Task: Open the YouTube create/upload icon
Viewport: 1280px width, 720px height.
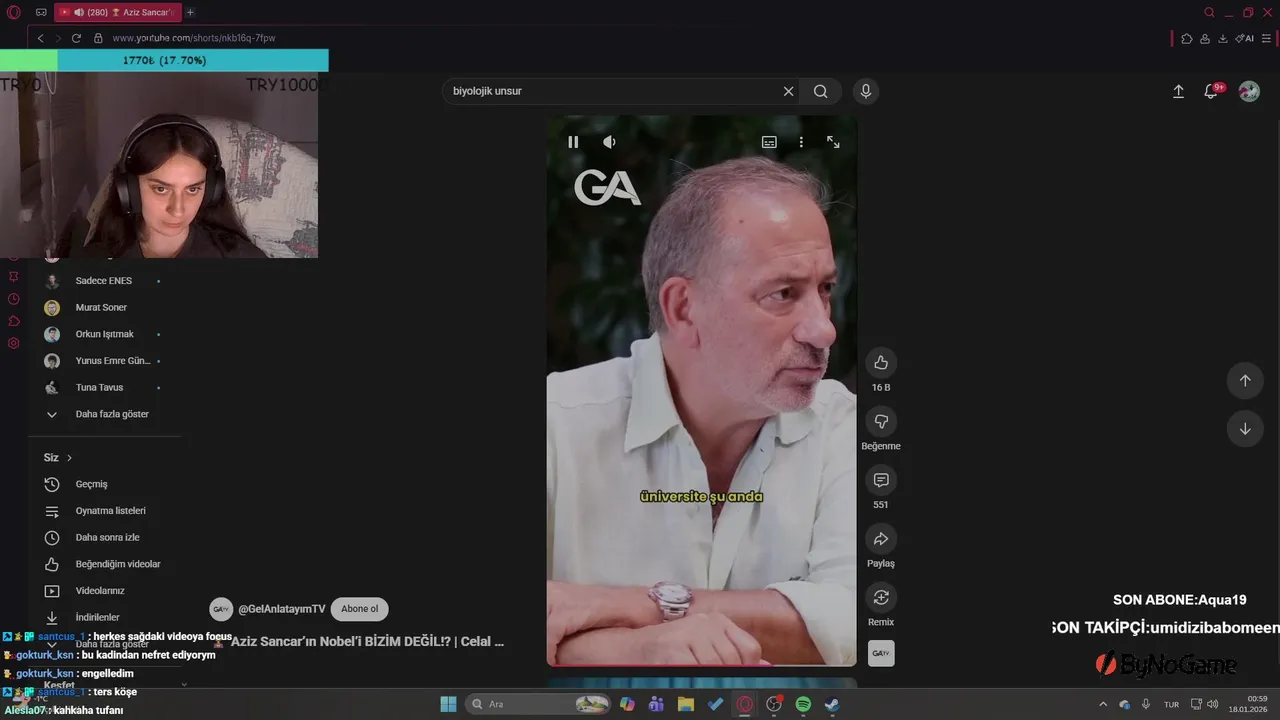Action: coord(1178,91)
